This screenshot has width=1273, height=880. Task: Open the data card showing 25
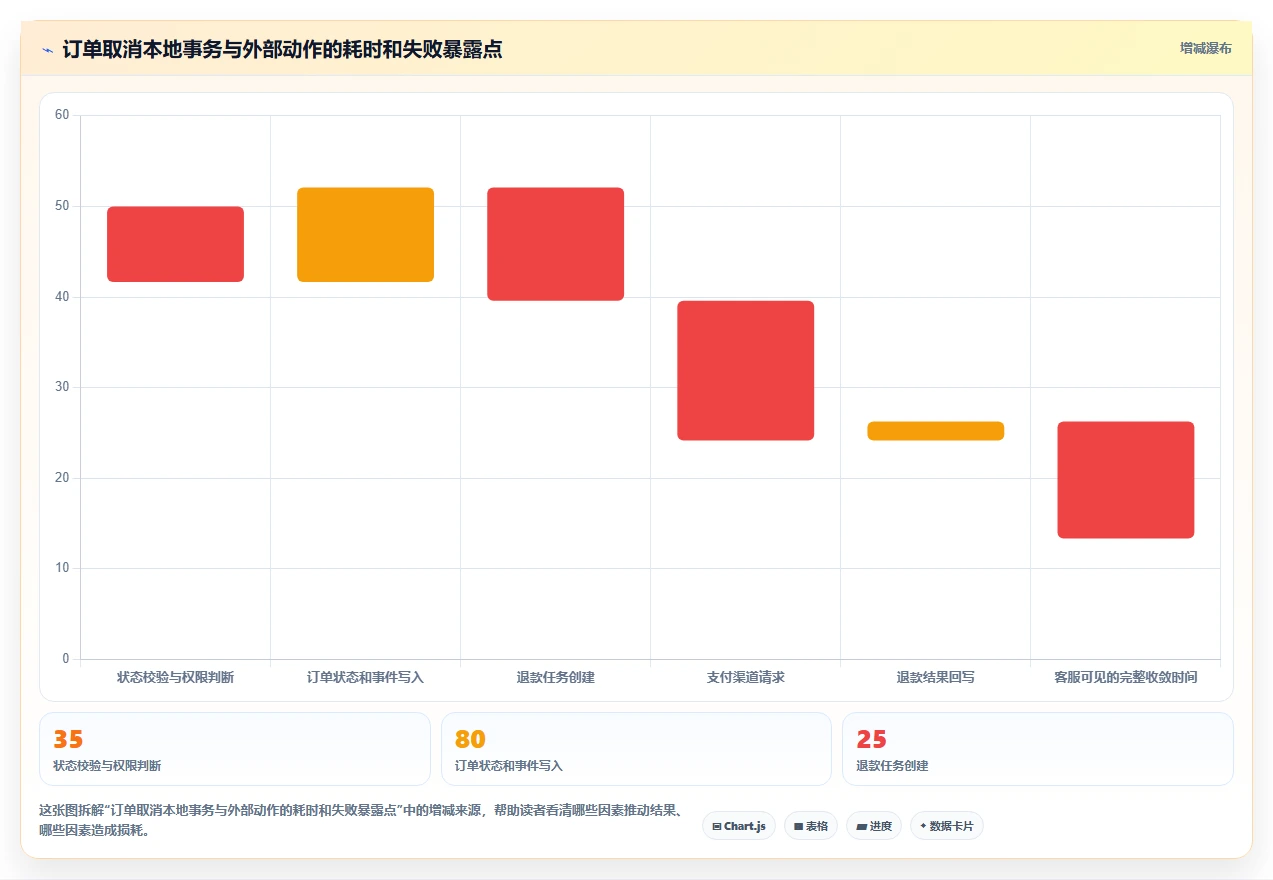pos(1038,749)
